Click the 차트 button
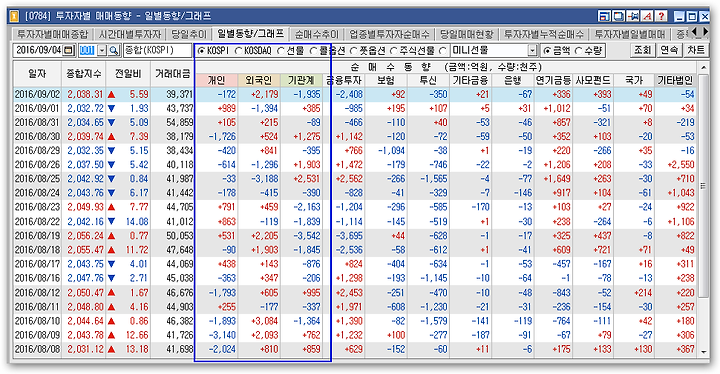Viewport: 720px width, 374px height. pos(696,50)
